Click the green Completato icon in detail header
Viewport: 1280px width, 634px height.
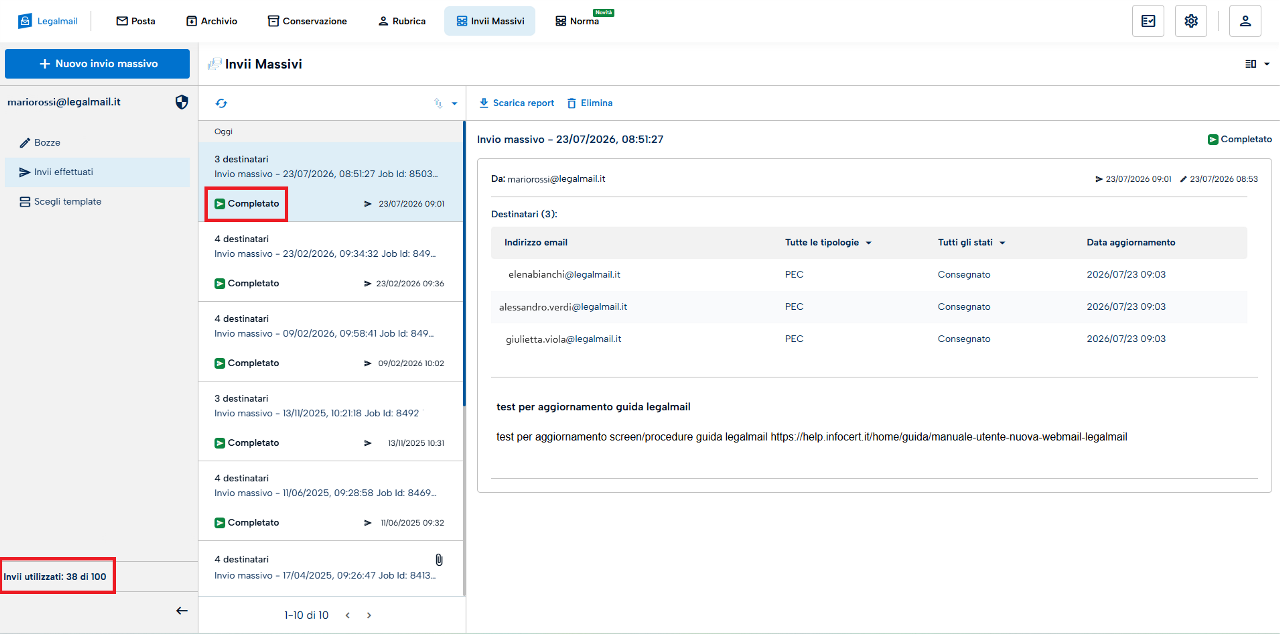1213,140
